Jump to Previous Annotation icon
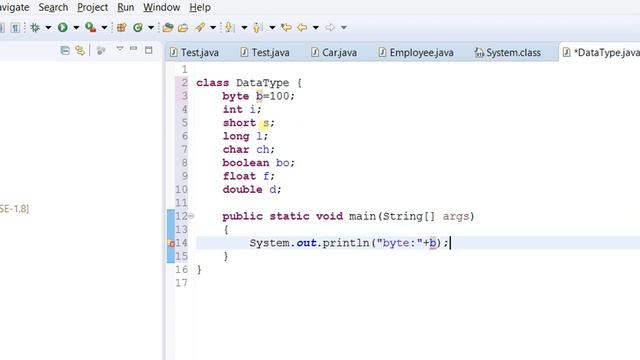640x360 pixels. coord(257,27)
